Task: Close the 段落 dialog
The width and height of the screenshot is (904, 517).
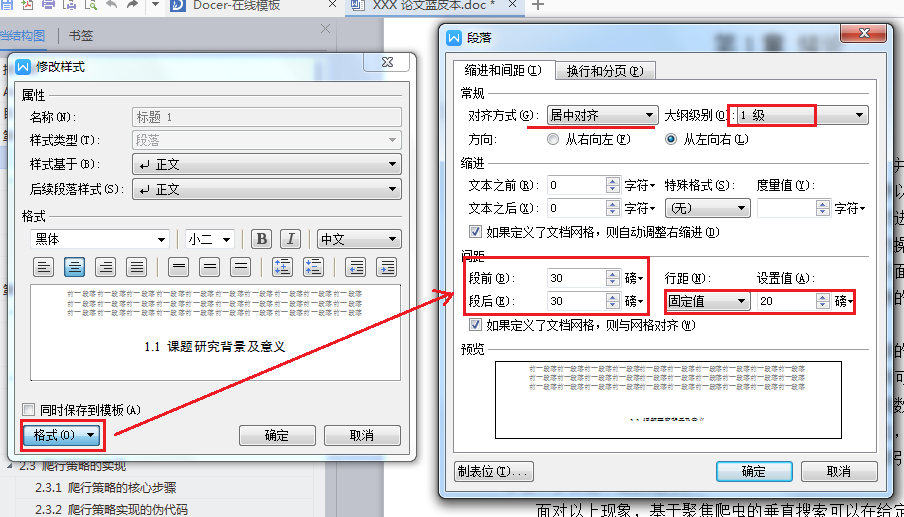Action: tap(864, 33)
